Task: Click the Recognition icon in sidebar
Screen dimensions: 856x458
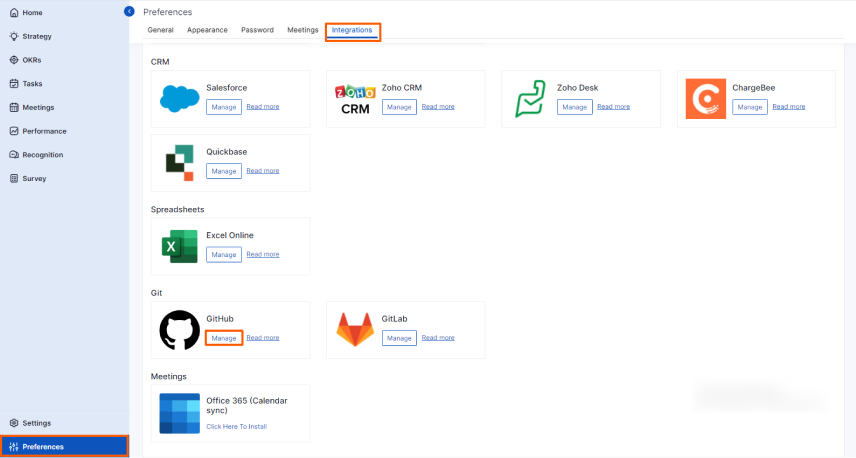Action: [x=14, y=154]
